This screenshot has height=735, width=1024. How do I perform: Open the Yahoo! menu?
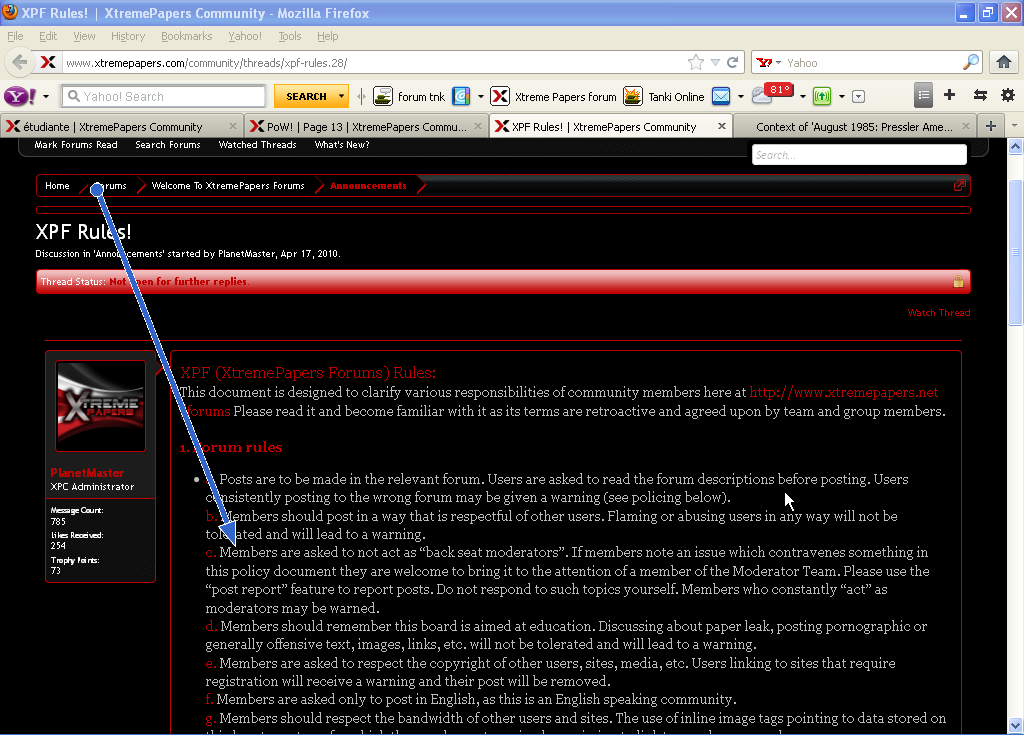click(x=244, y=36)
